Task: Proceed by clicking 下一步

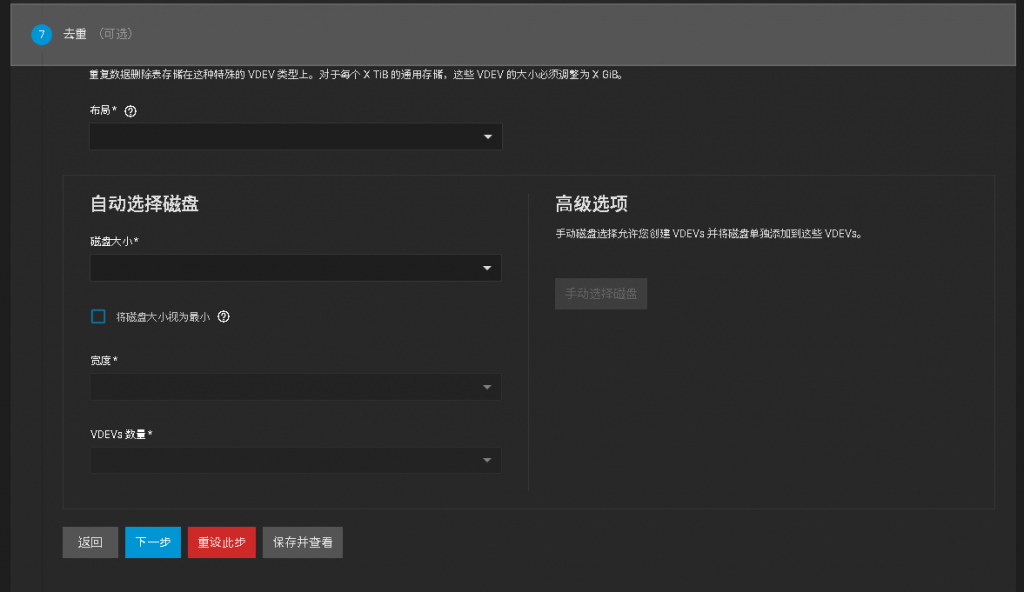Action: (x=153, y=542)
